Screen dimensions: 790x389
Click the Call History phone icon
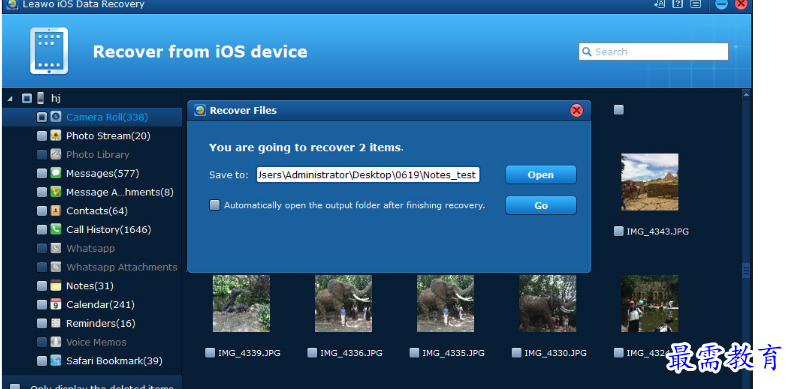pos(56,229)
